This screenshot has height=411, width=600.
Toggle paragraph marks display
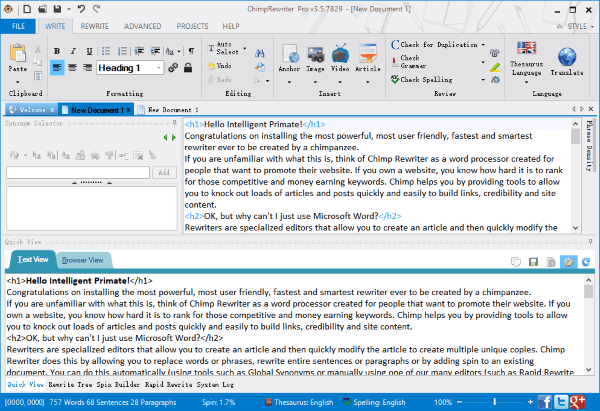click(191, 51)
